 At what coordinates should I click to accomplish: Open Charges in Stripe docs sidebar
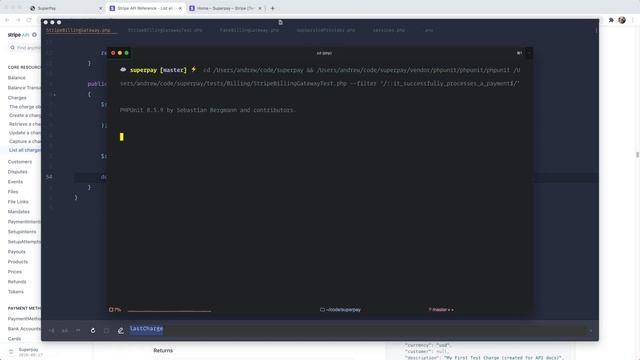coord(17,98)
